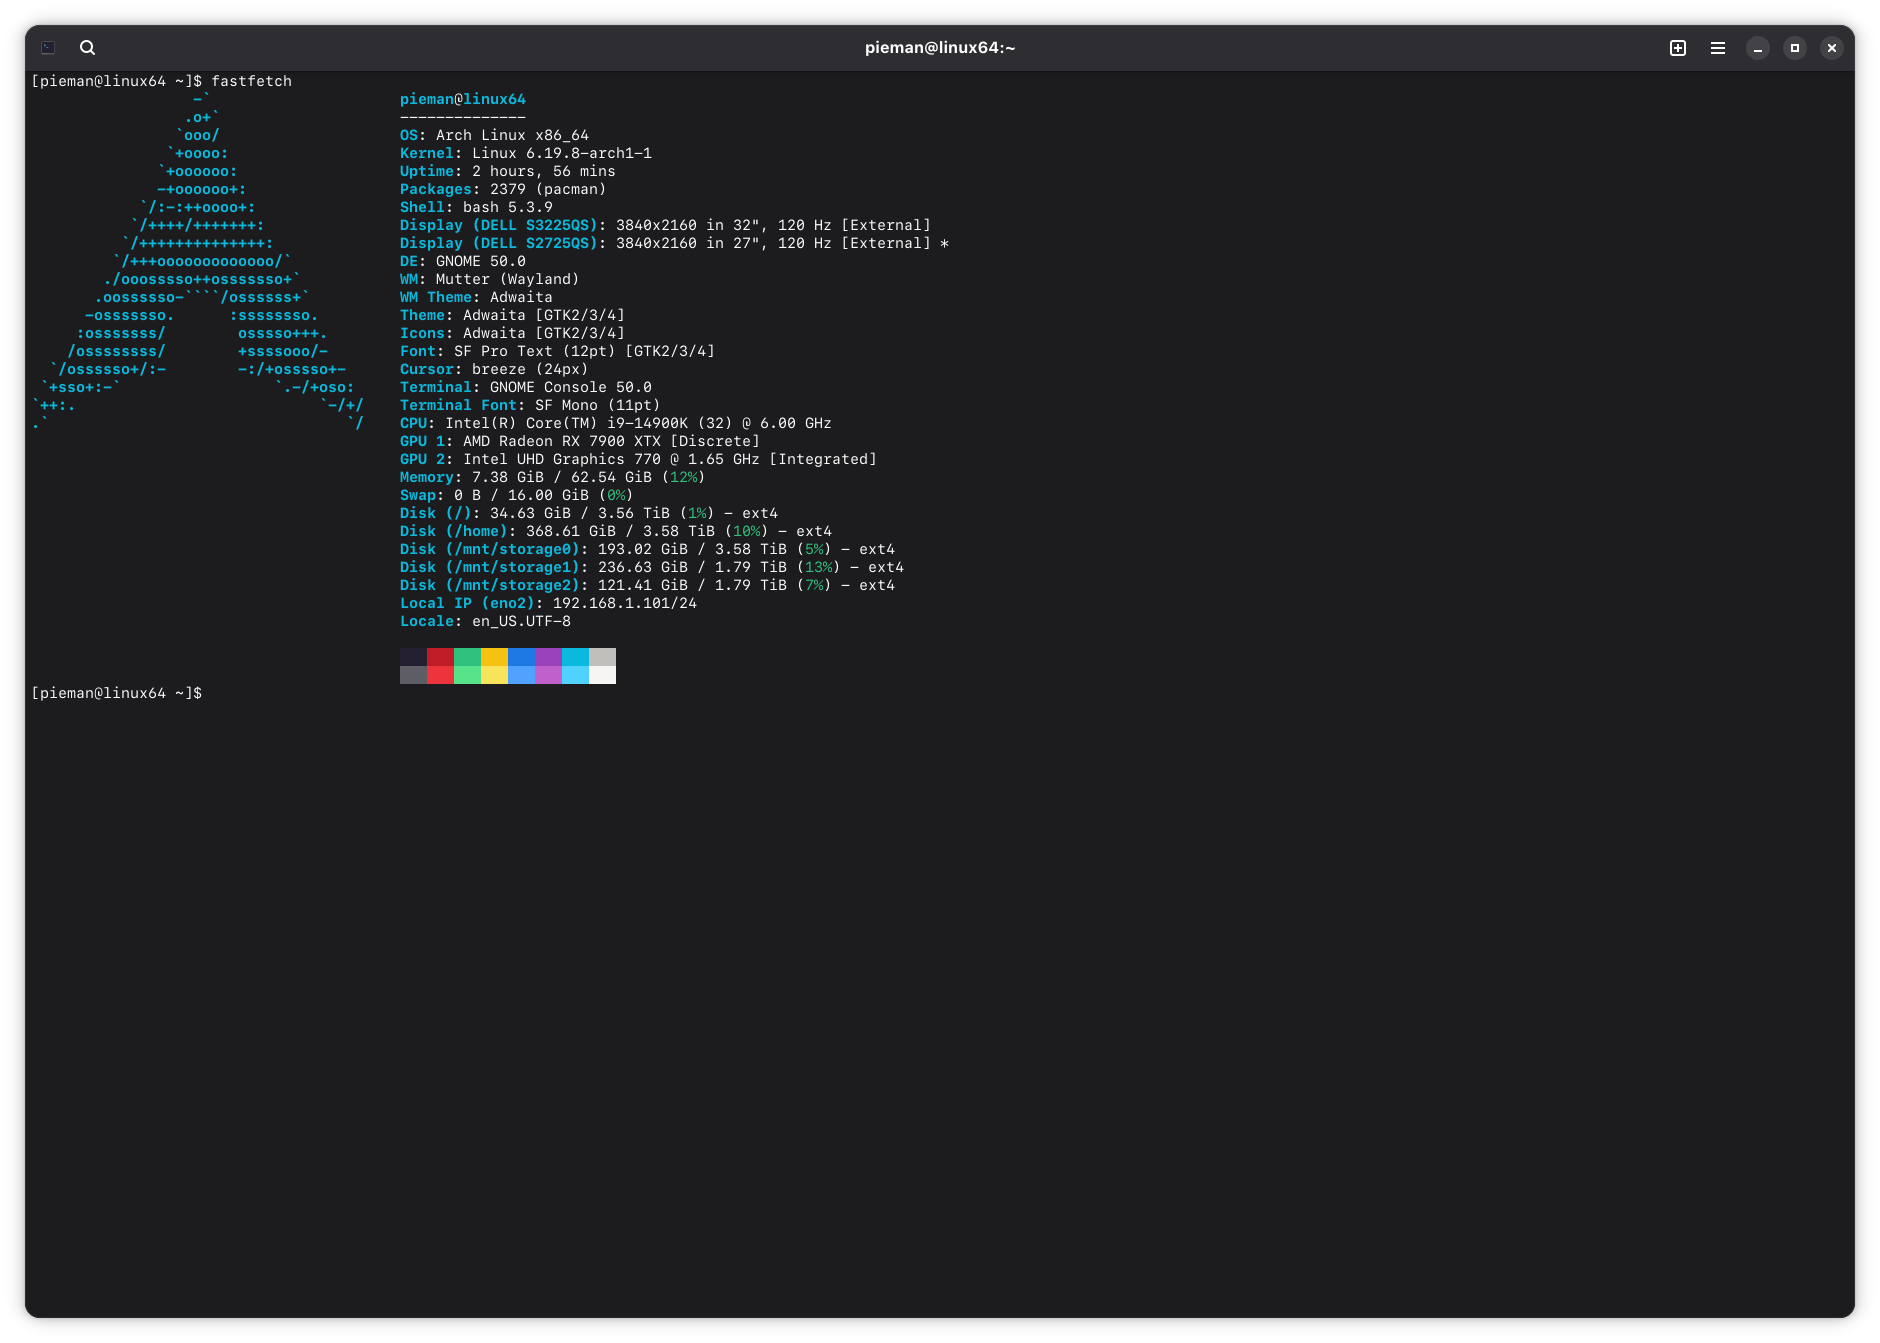Close the Console window

[1832, 48]
